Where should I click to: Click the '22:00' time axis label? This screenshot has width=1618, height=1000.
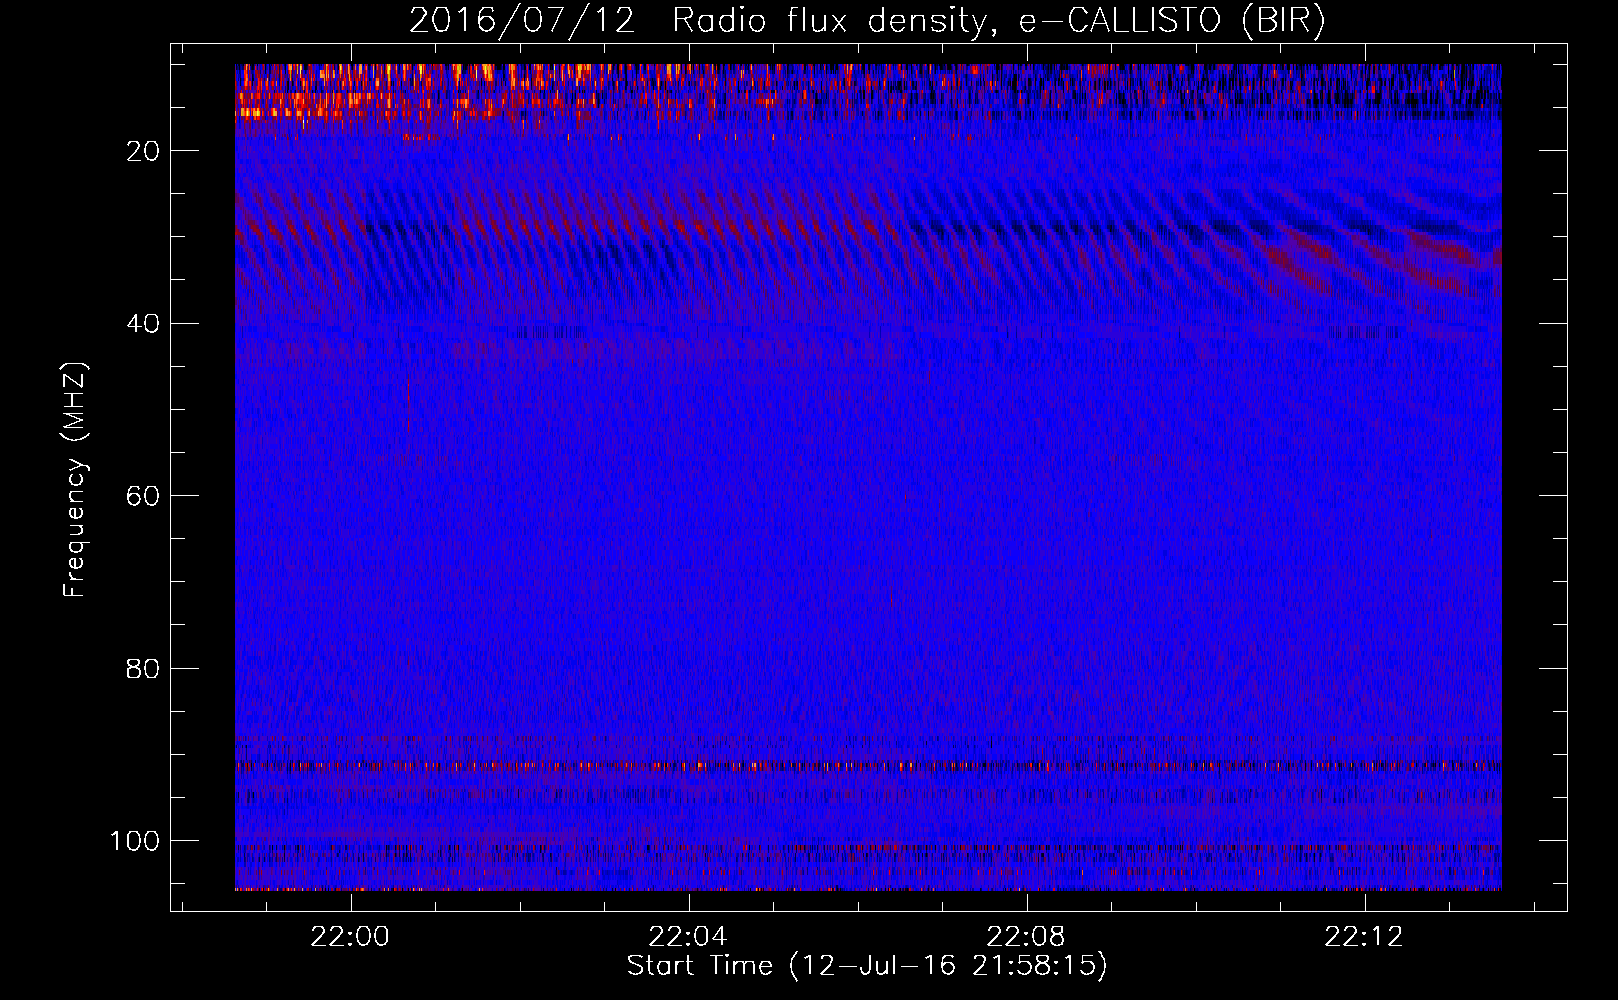[350, 937]
